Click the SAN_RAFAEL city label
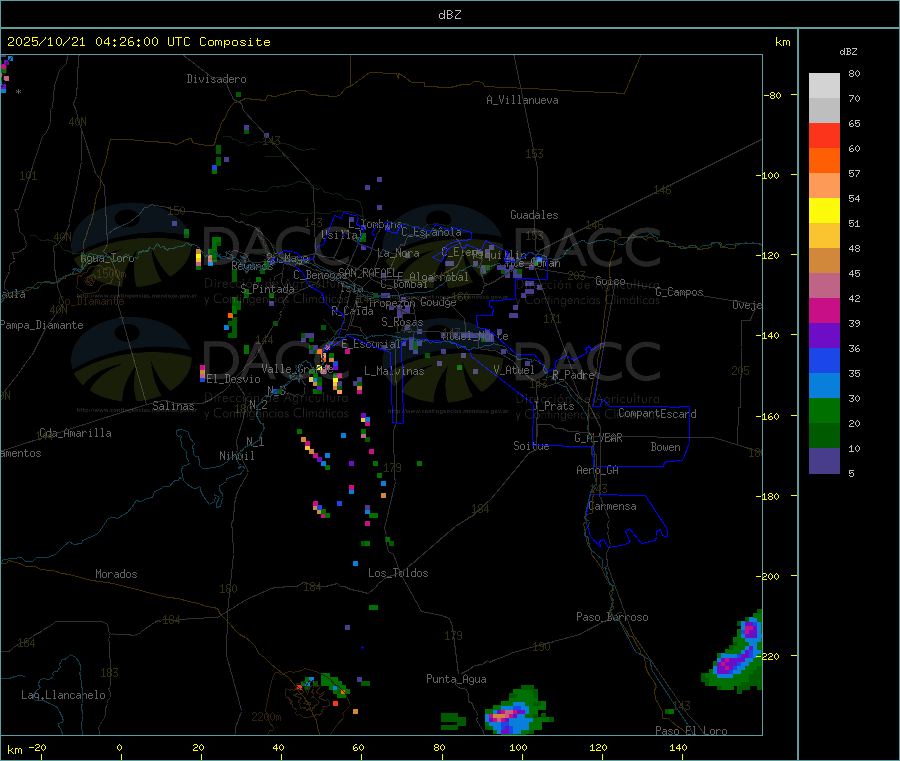 pos(367,272)
